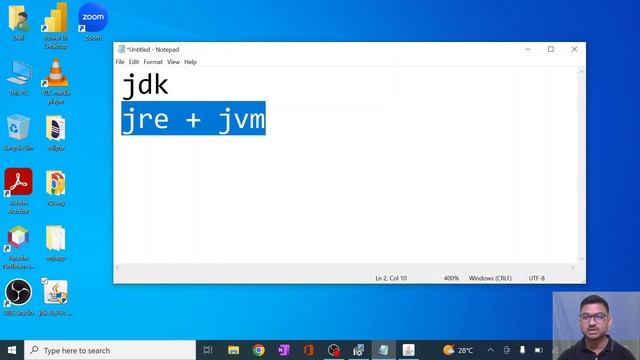Screen dimensions: 640x360
Task: Click the microphone tray icon
Action: coord(522,350)
